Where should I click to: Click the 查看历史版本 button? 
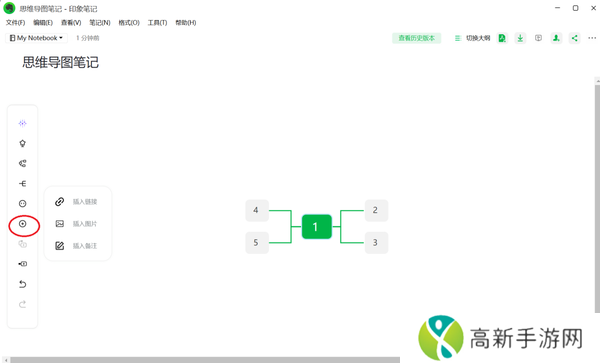pos(416,38)
